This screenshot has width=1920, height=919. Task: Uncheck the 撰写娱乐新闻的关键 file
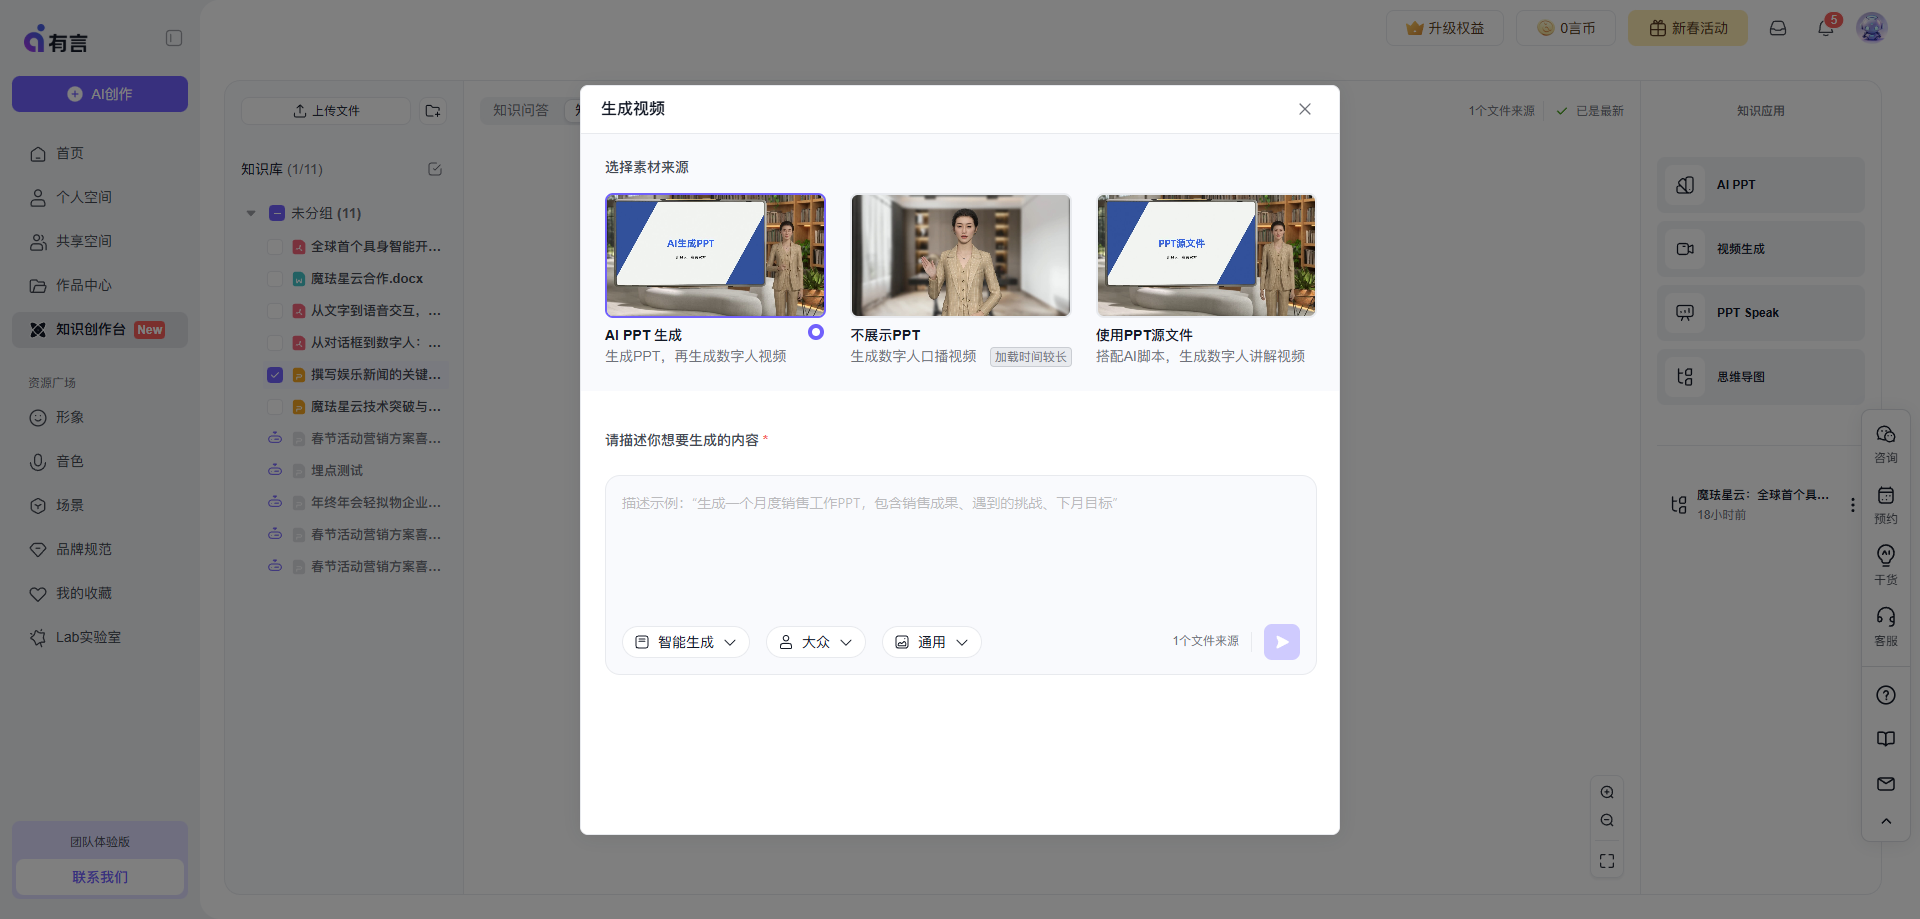tap(275, 374)
